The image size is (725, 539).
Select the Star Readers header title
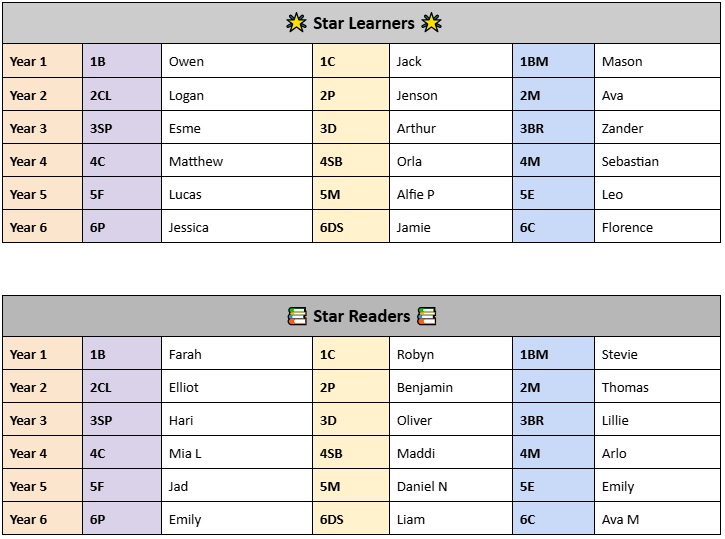[362, 316]
